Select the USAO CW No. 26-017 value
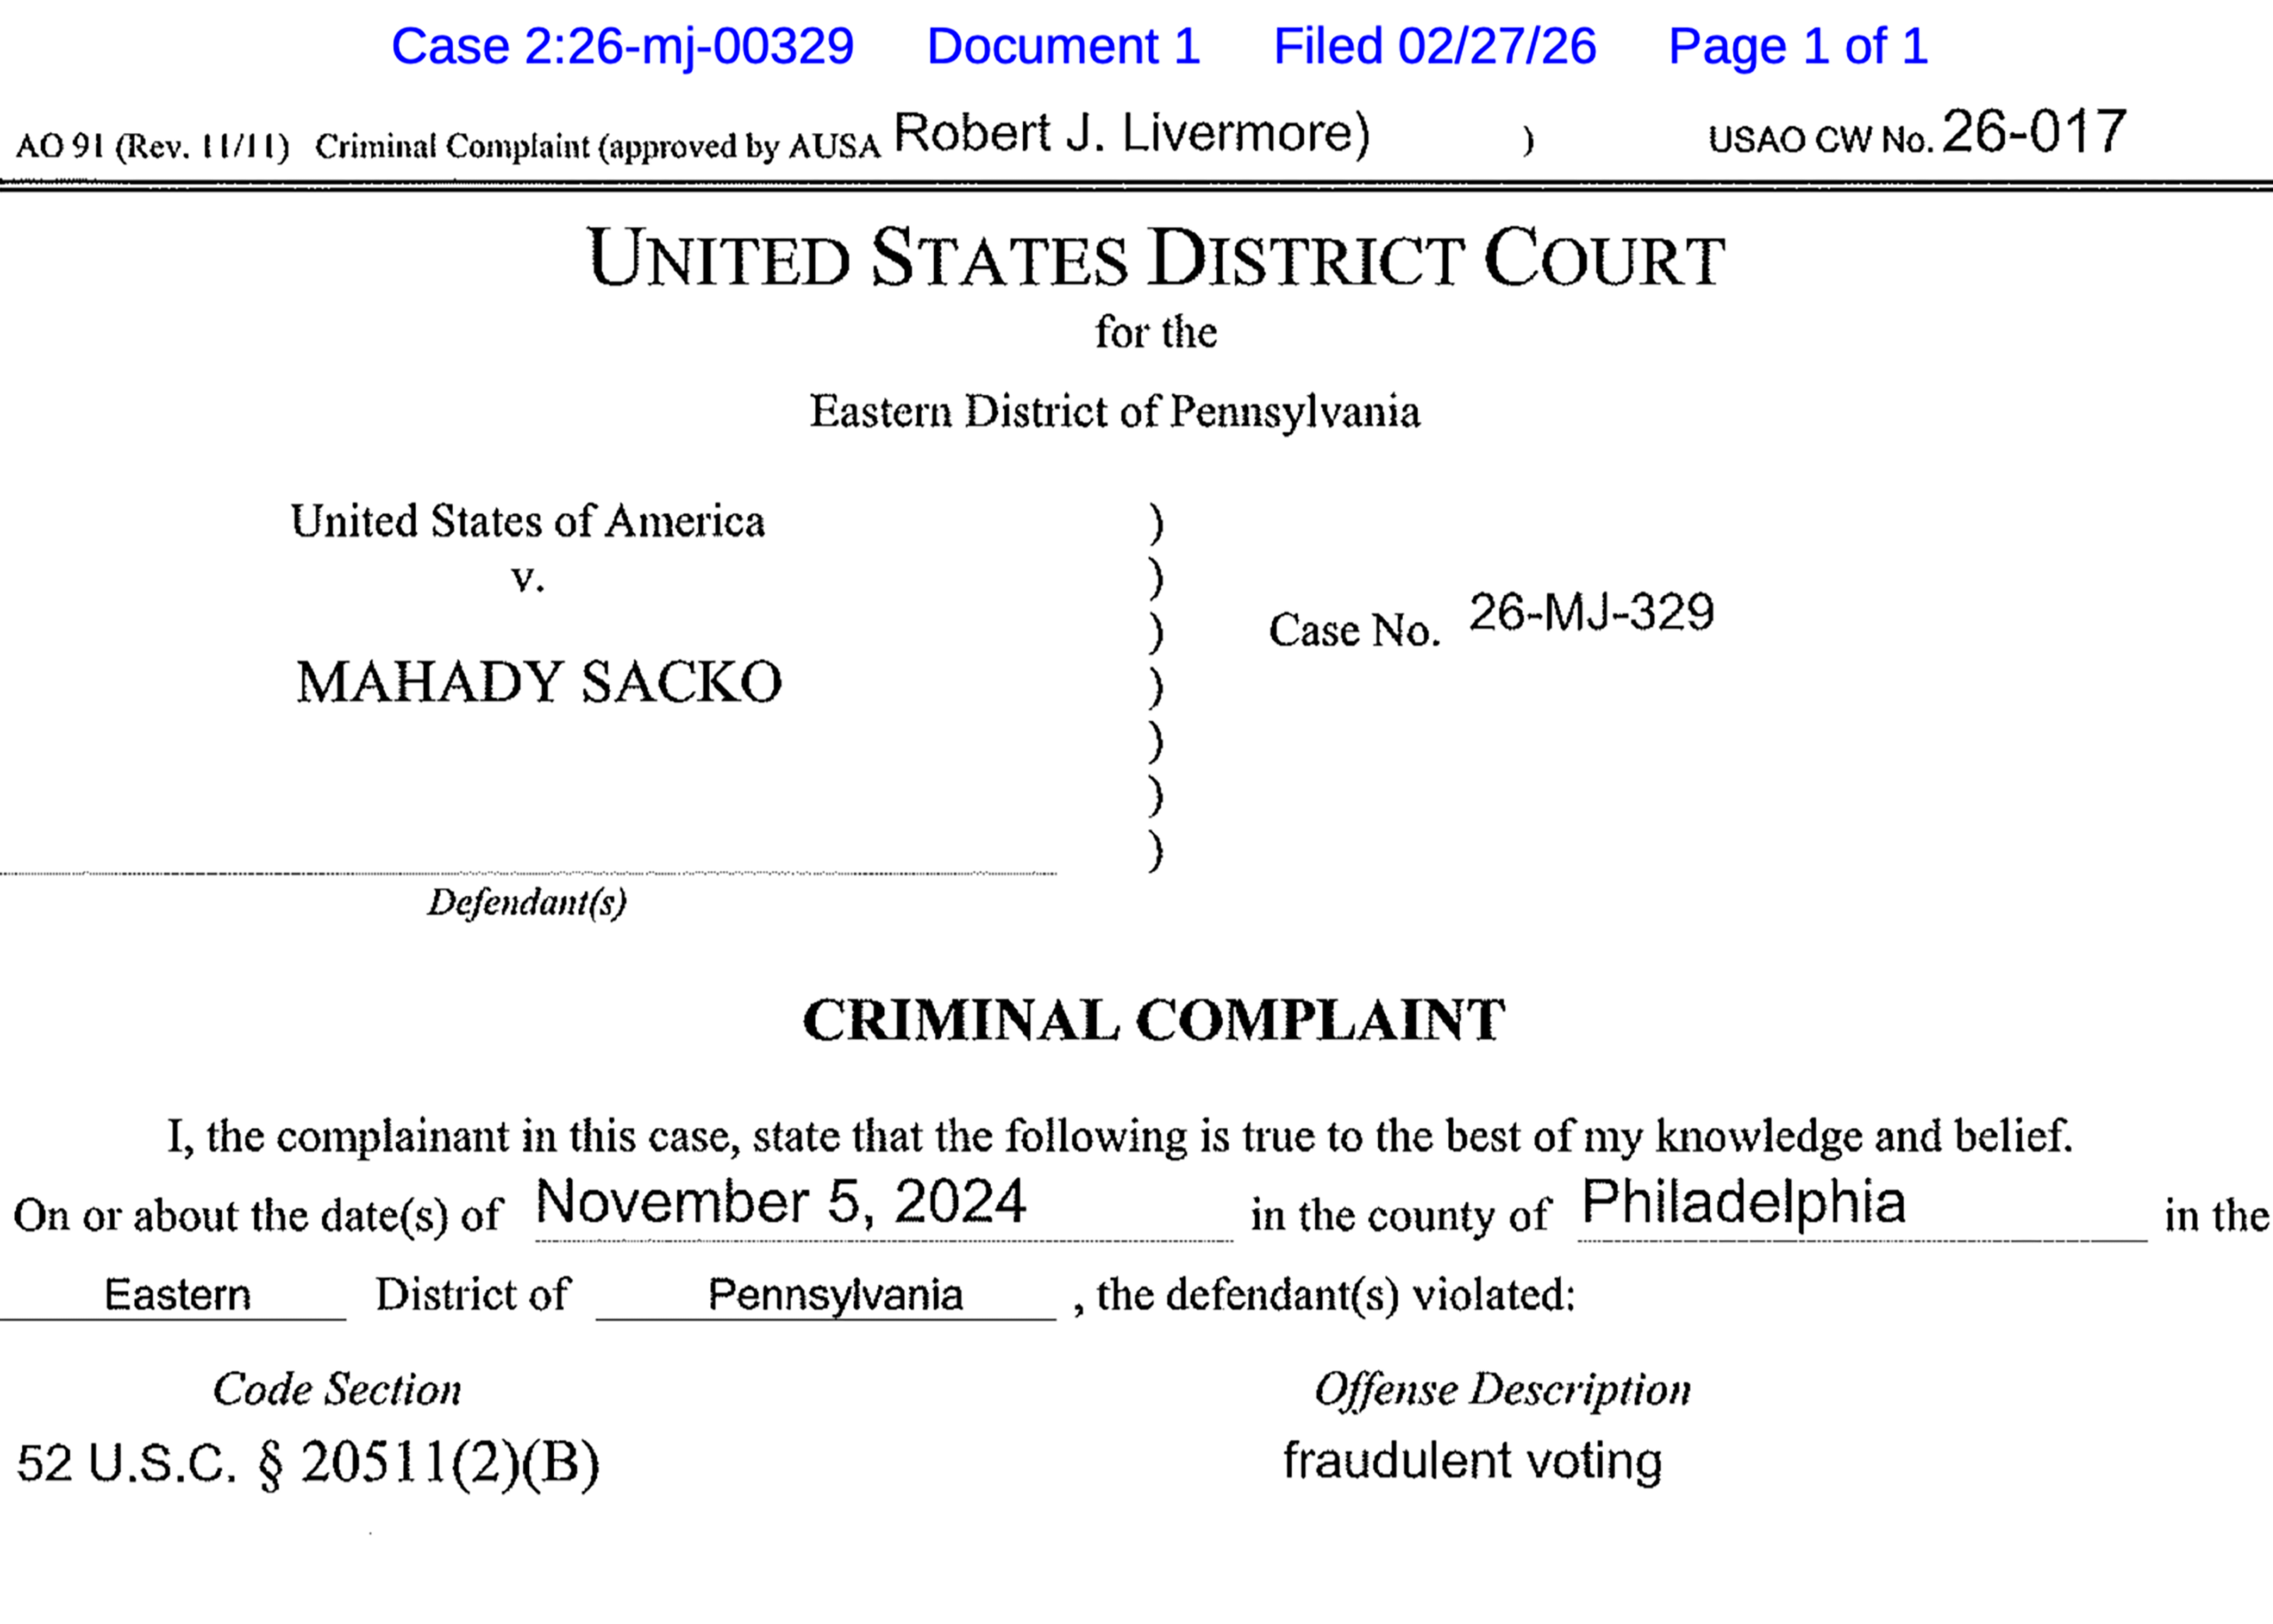The height and width of the screenshot is (1624, 2273). 2033,132
